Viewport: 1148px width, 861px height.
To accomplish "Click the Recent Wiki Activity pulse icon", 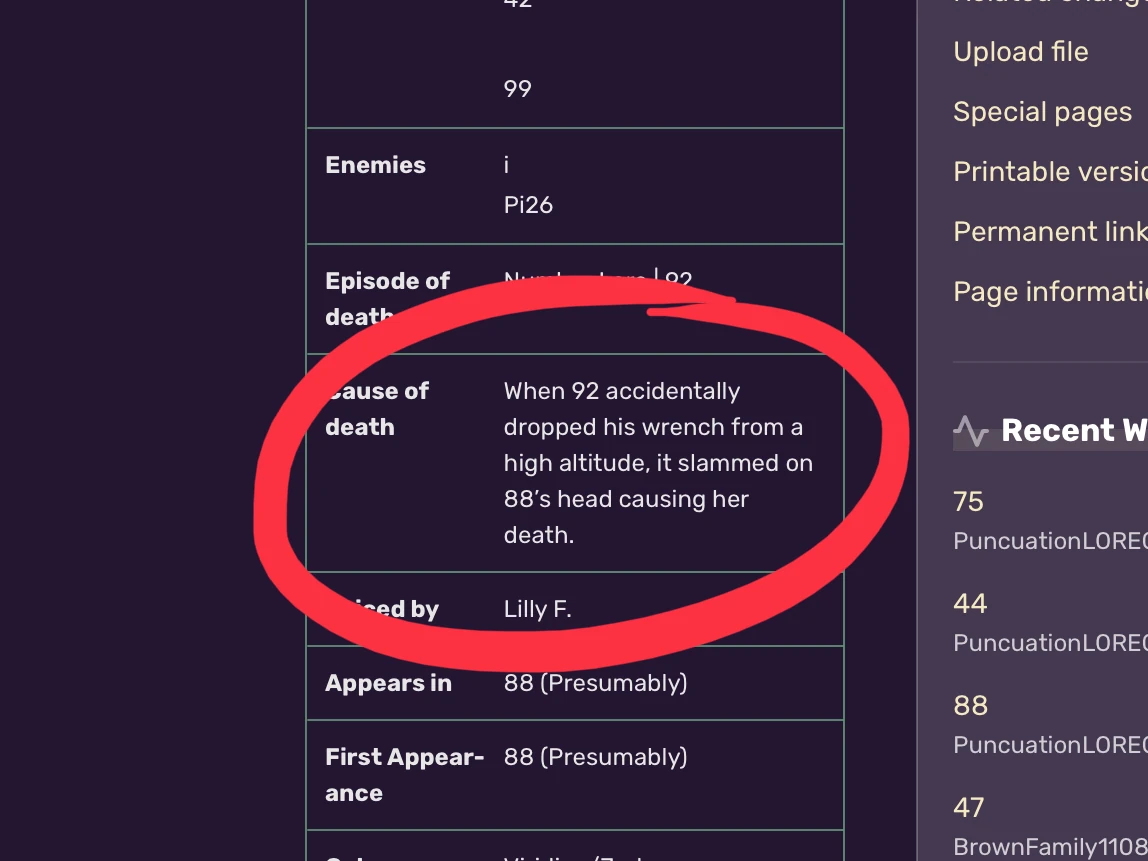I will coord(970,431).
